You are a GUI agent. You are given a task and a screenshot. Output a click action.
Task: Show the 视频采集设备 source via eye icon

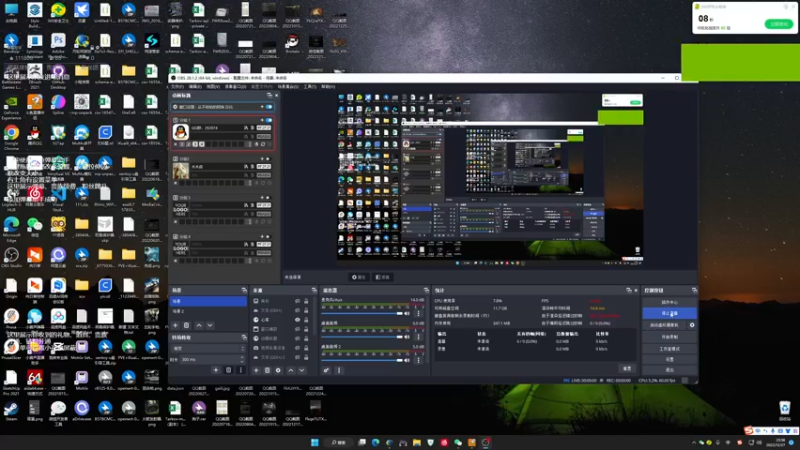297,348
